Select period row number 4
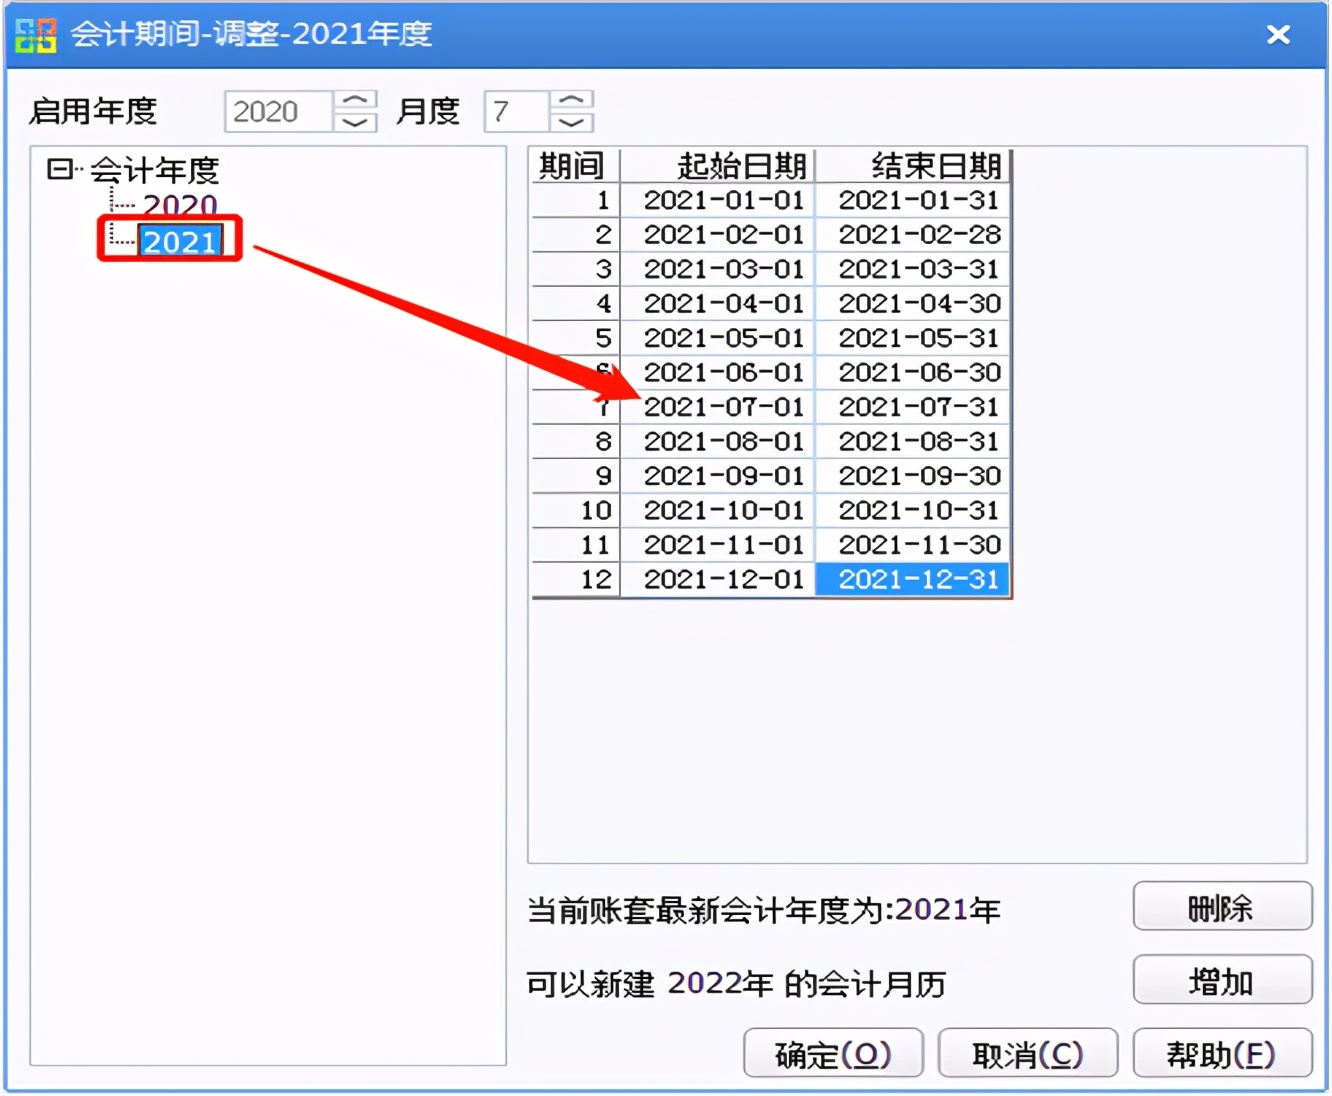Viewport: 1332px width, 1096px height. pyautogui.click(x=576, y=303)
